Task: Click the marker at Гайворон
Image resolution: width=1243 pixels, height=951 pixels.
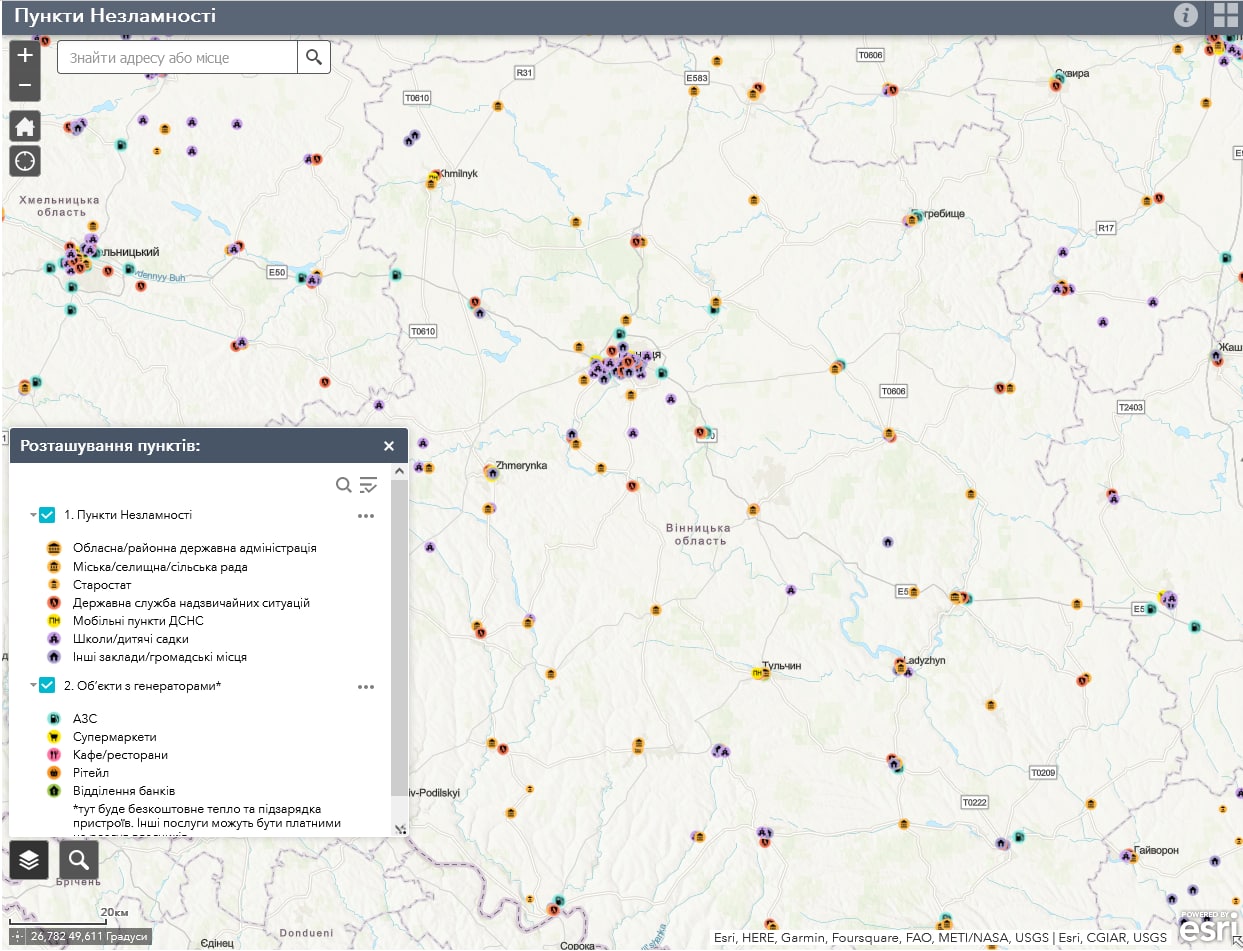Action: click(1129, 856)
